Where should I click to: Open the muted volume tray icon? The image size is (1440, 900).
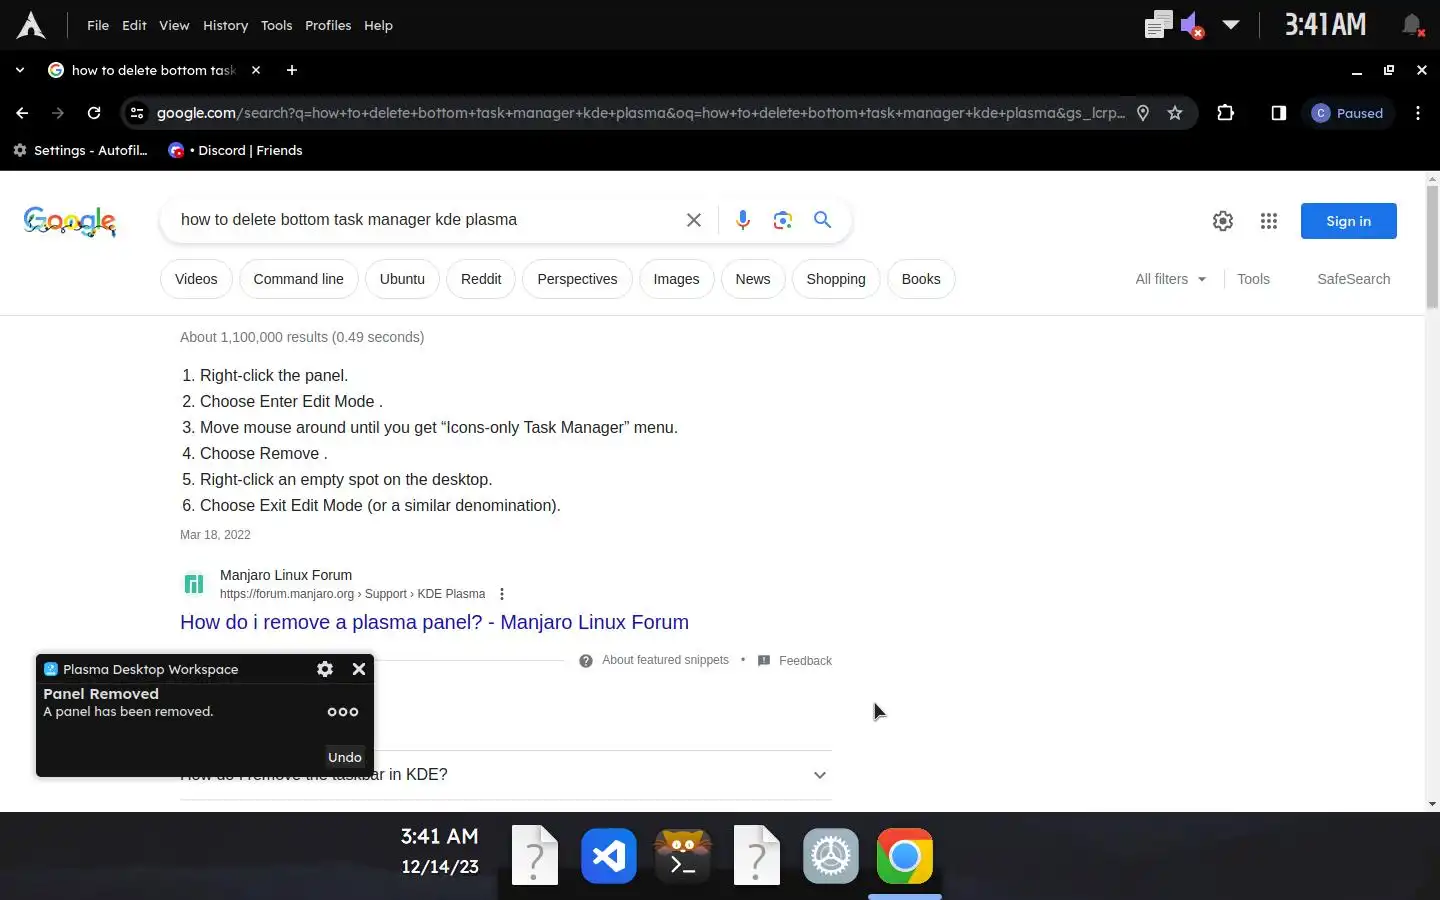click(x=1192, y=25)
